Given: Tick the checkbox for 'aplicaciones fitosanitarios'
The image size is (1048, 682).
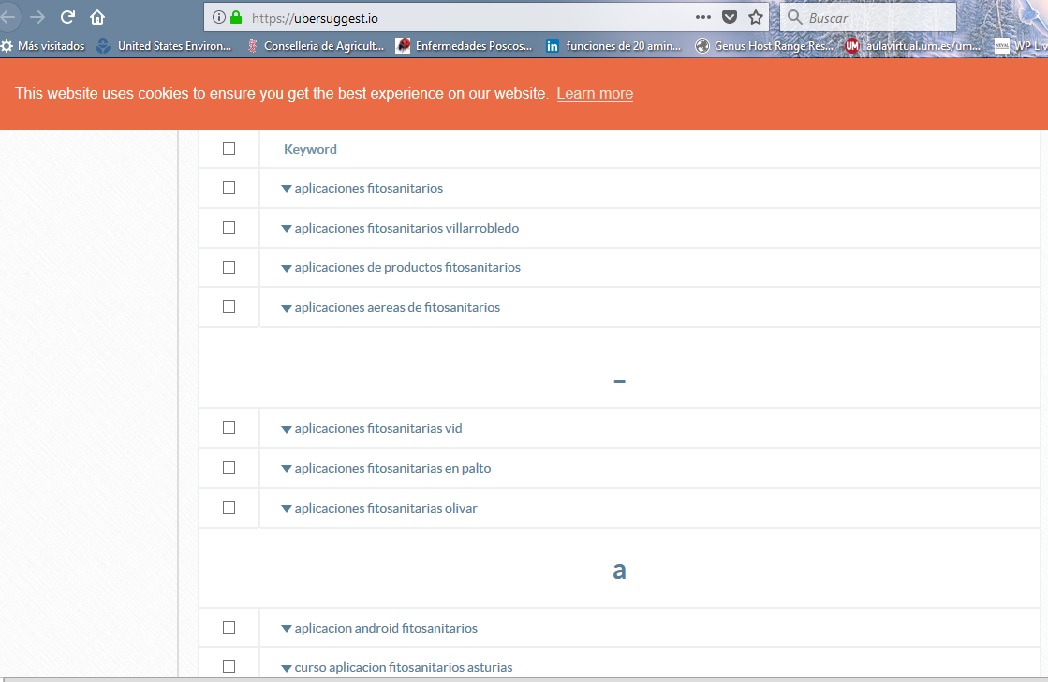Looking at the screenshot, I should tap(229, 188).
